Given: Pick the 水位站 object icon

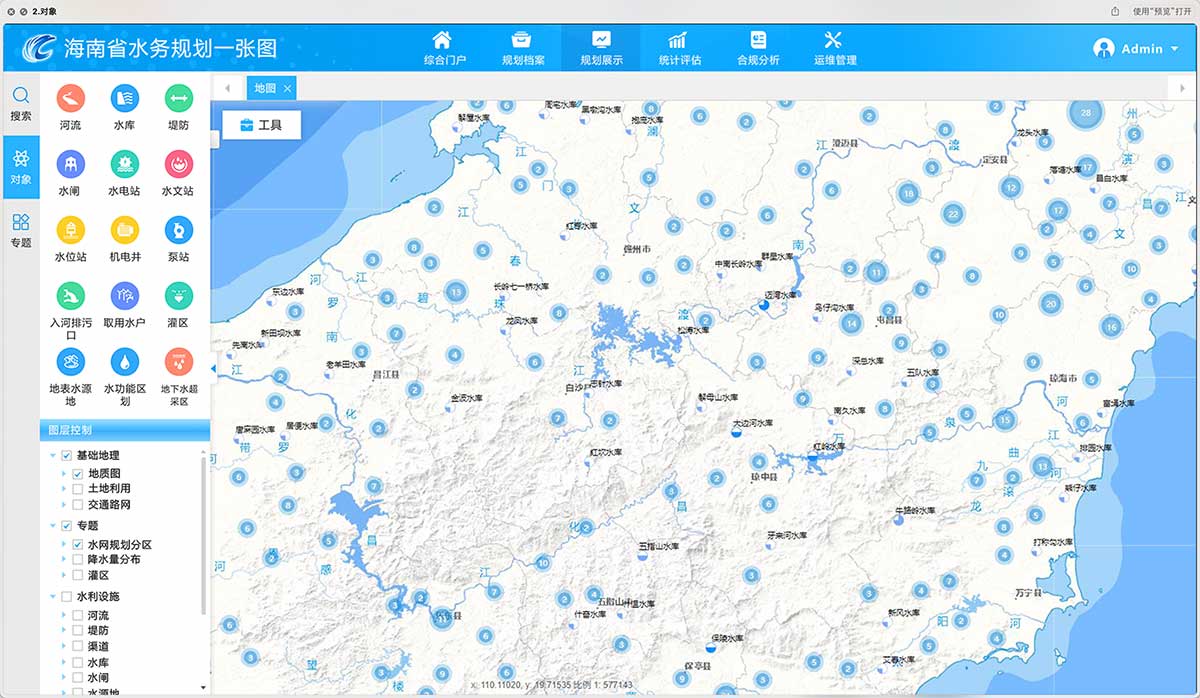Looking at the screenshot, I should [x=70, y=229].
